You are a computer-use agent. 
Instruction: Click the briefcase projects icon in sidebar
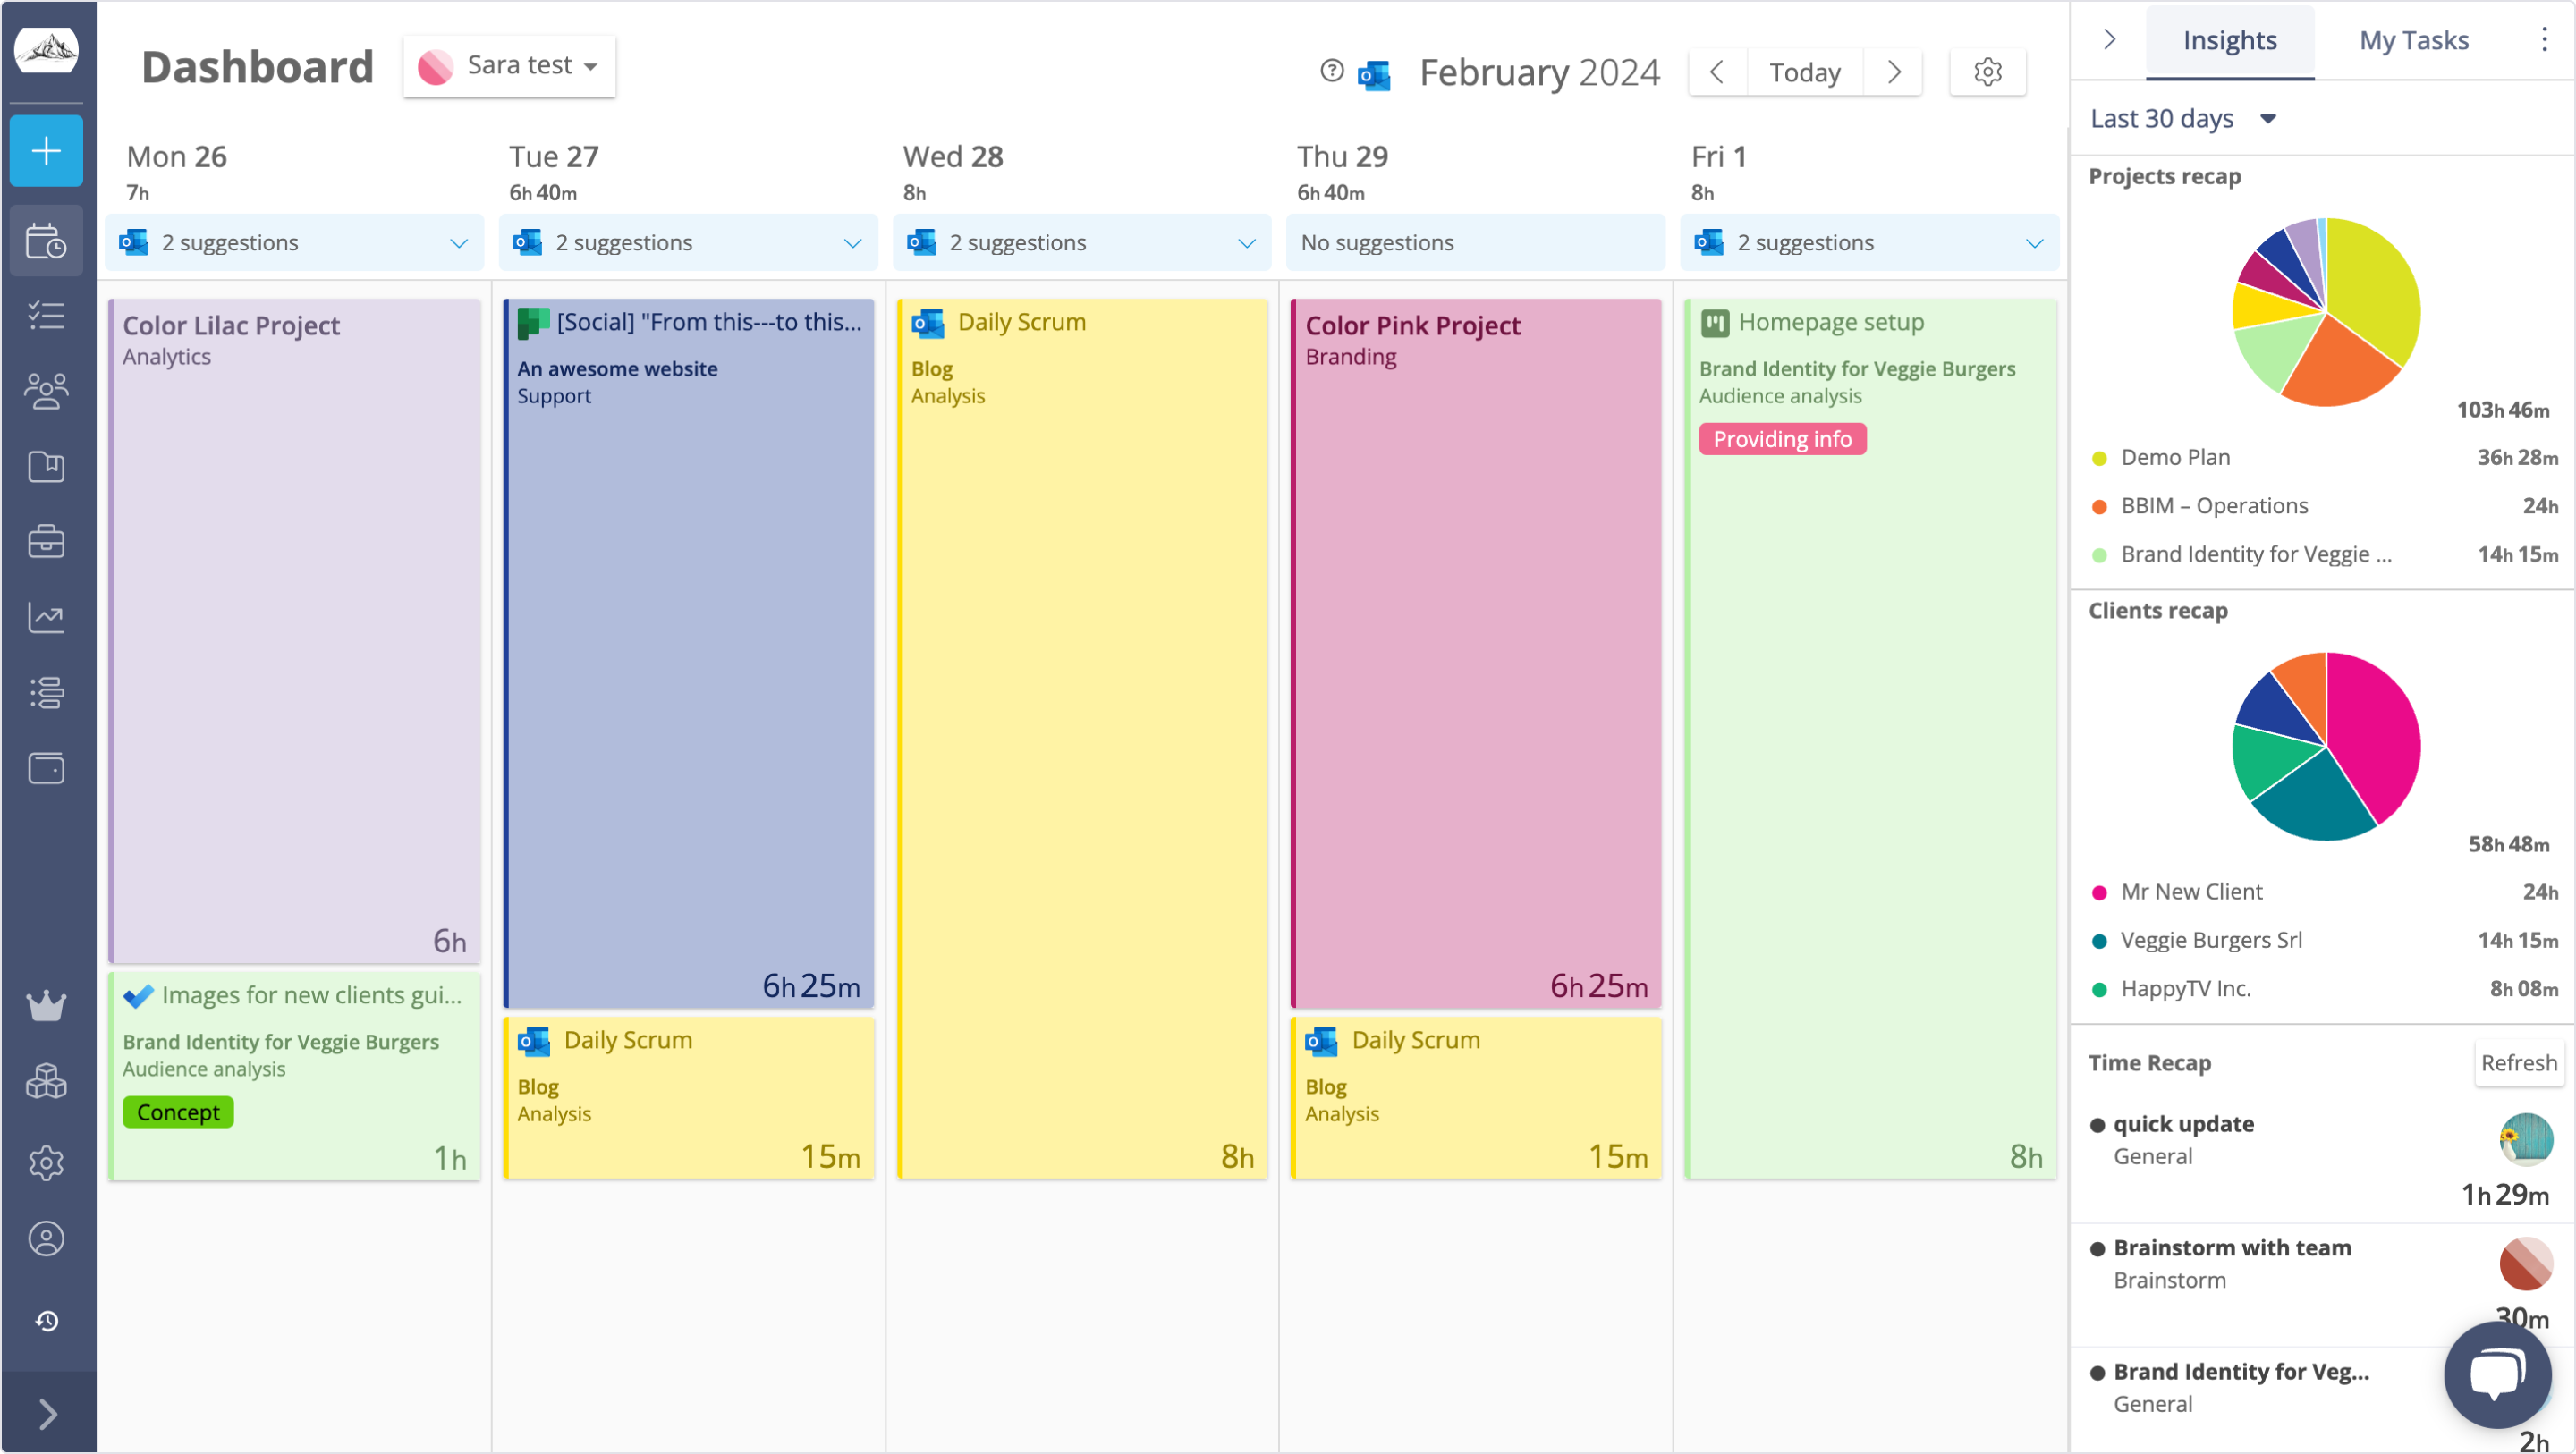(x=46, y=541)
